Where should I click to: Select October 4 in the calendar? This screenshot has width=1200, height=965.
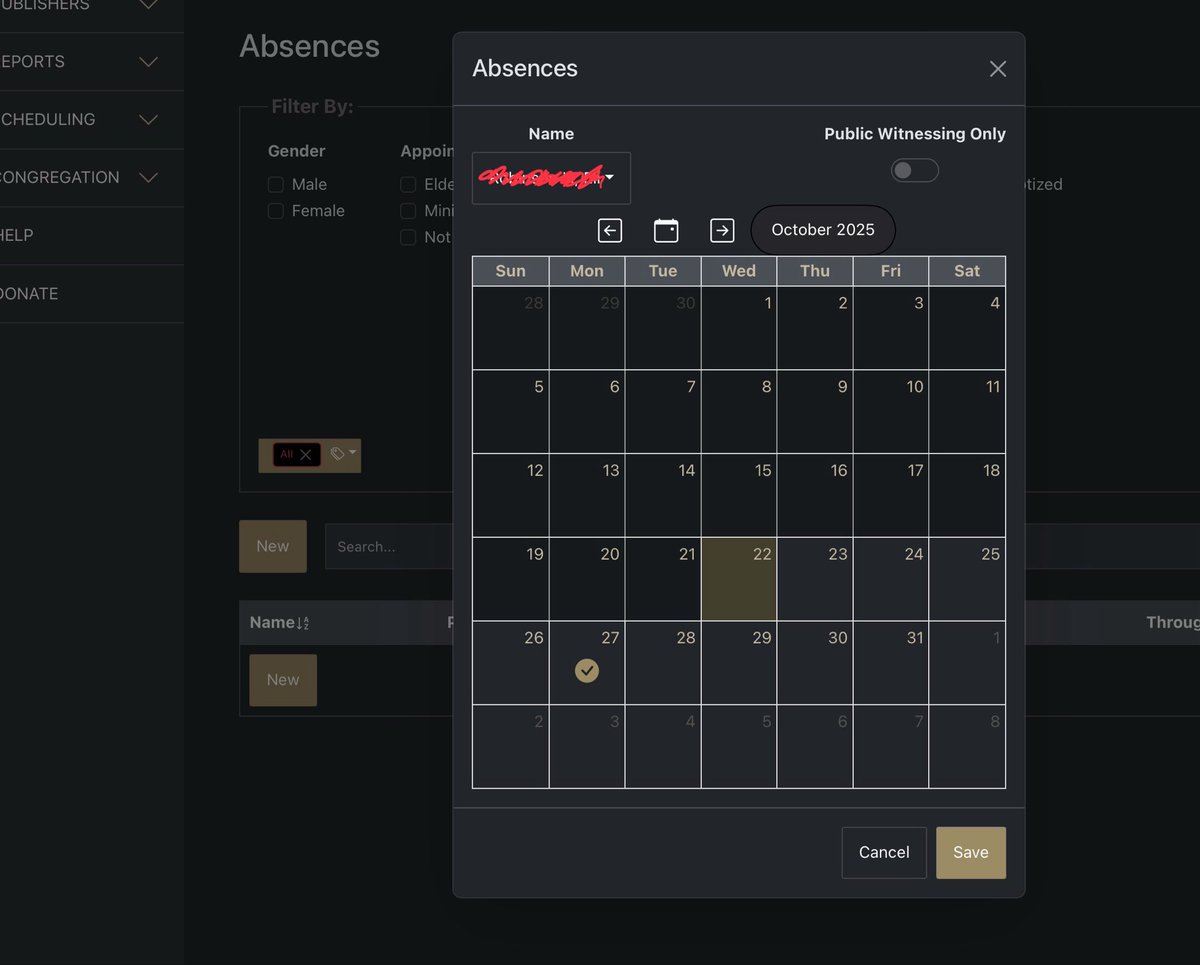click(967, 328)
